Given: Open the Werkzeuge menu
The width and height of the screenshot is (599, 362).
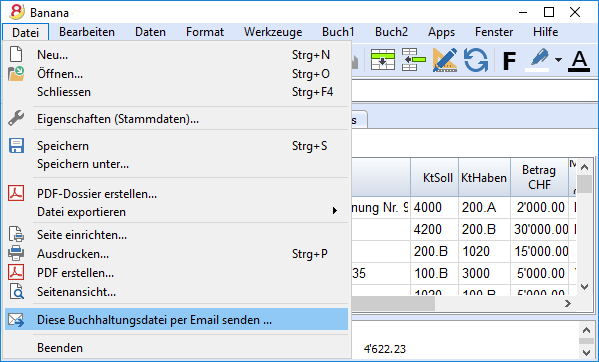Looking at the screenshot, I should [x=273, y=32].
